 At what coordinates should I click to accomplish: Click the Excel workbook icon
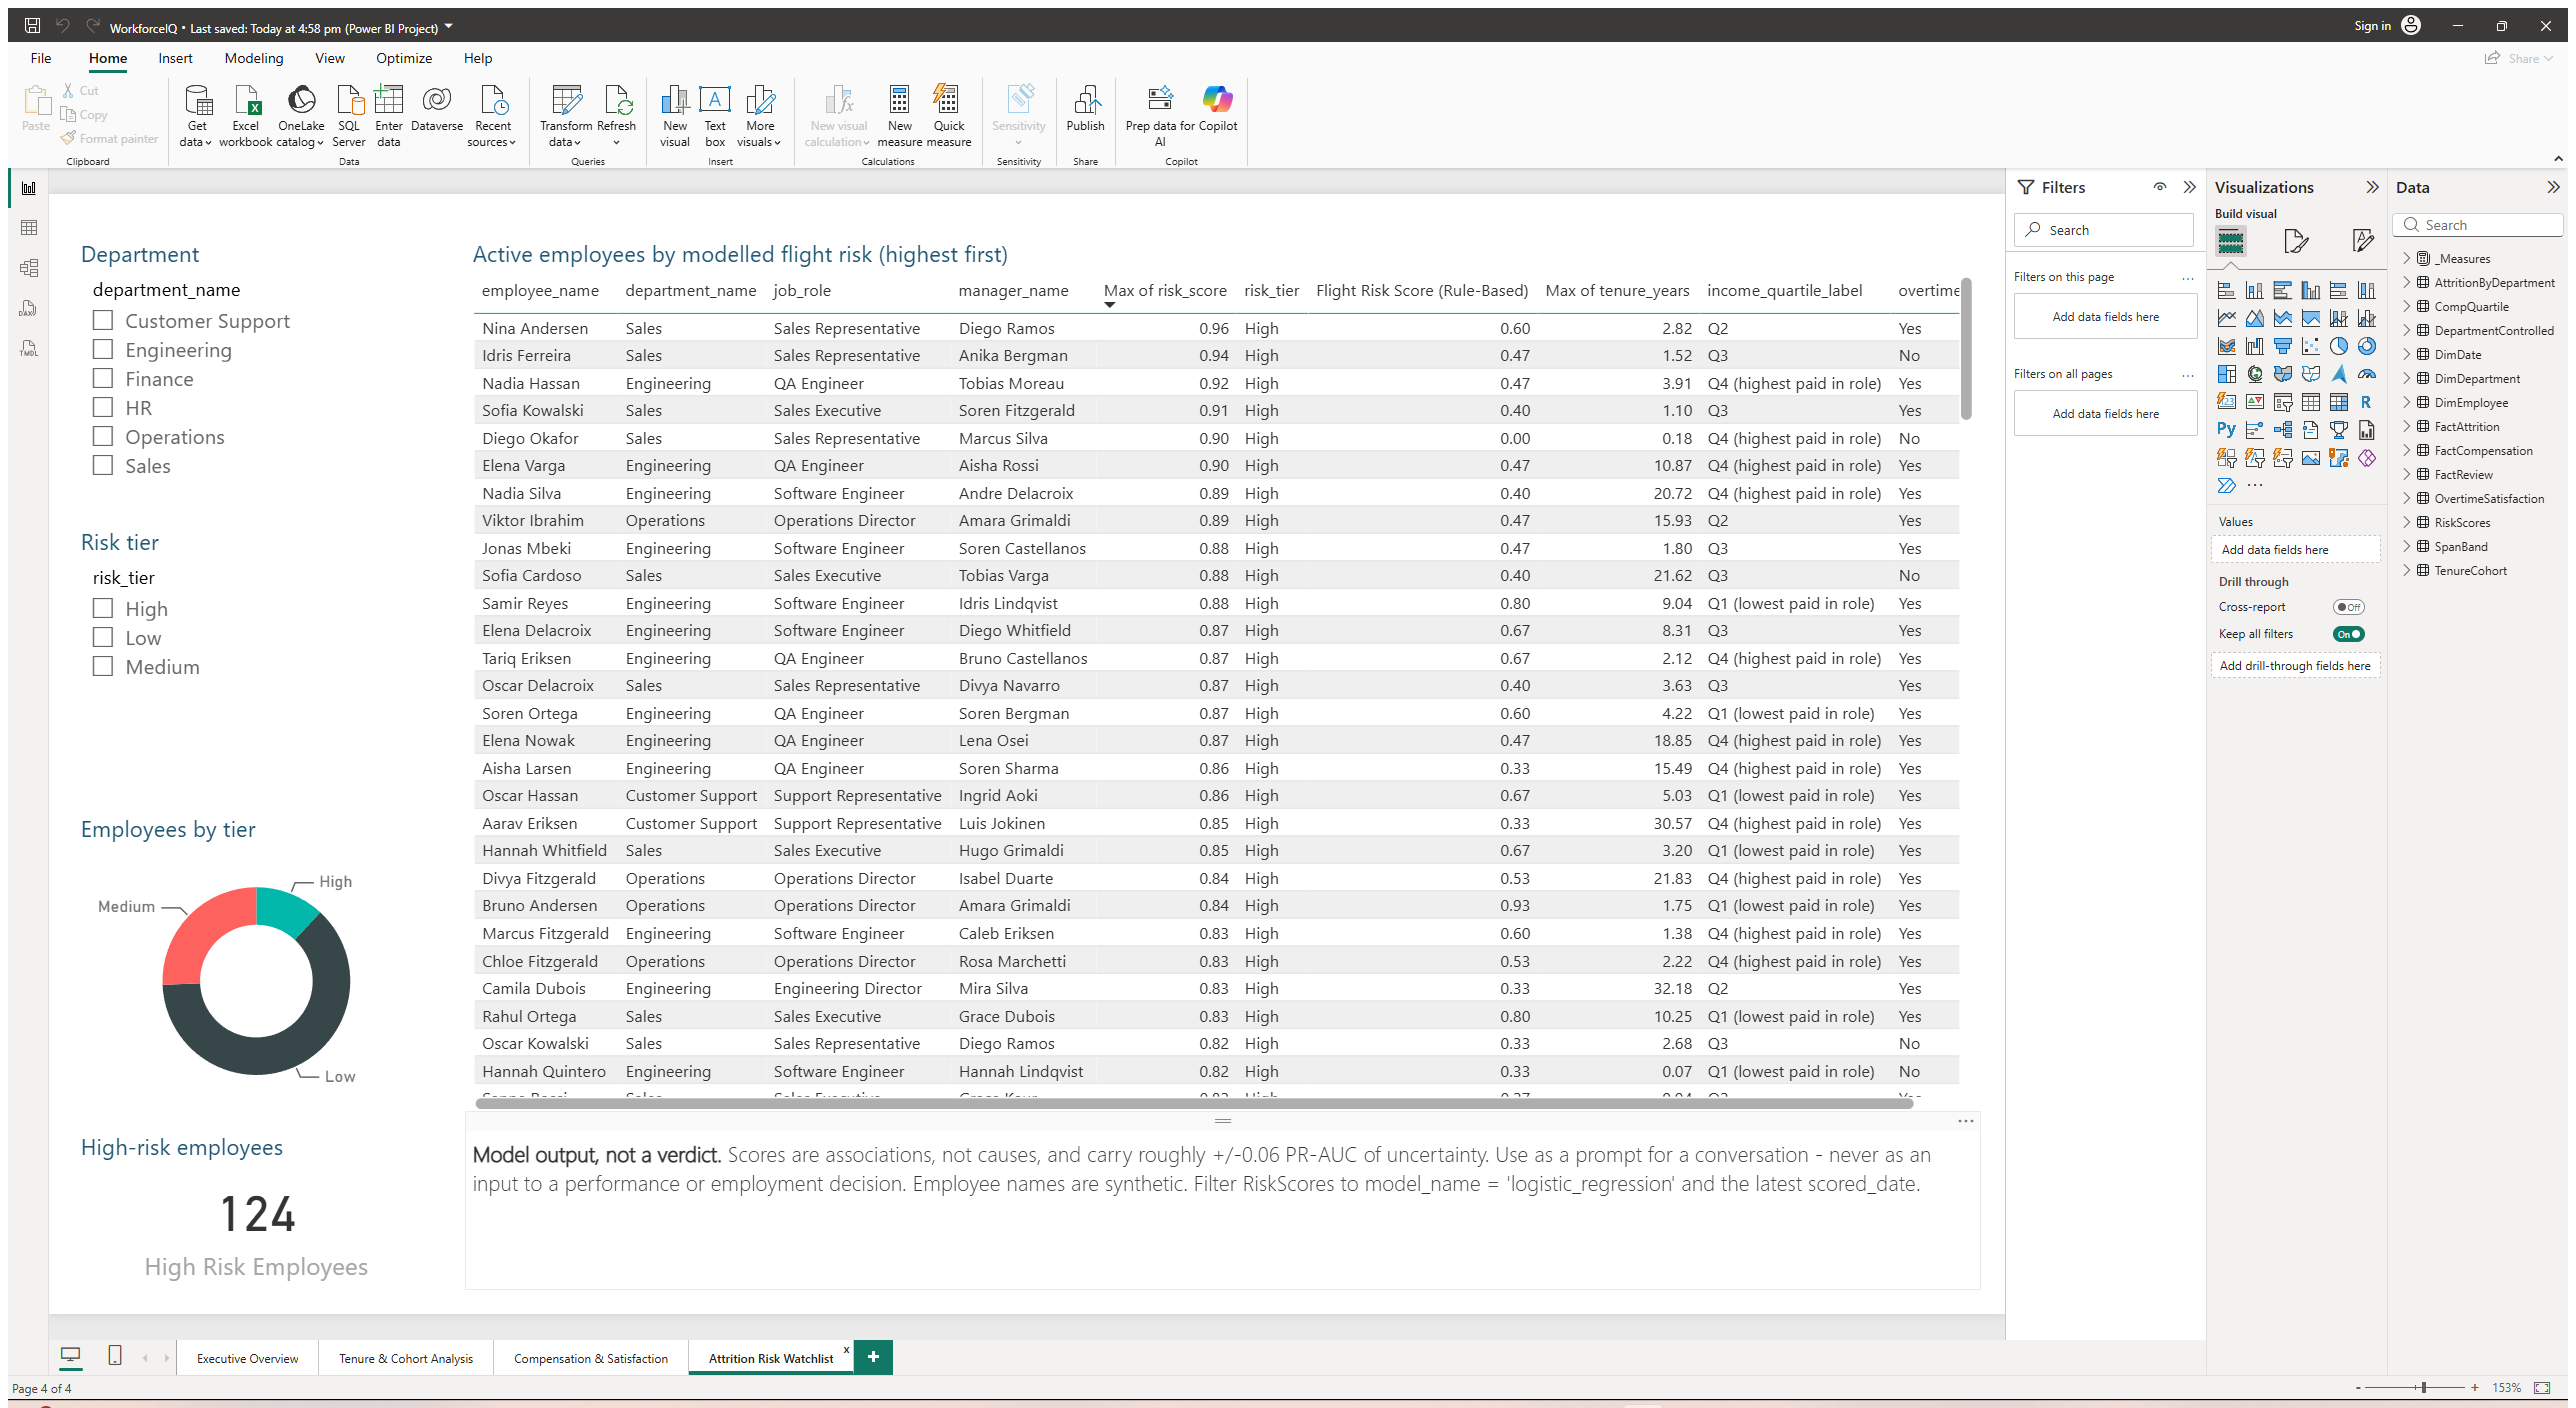point(245,114)
